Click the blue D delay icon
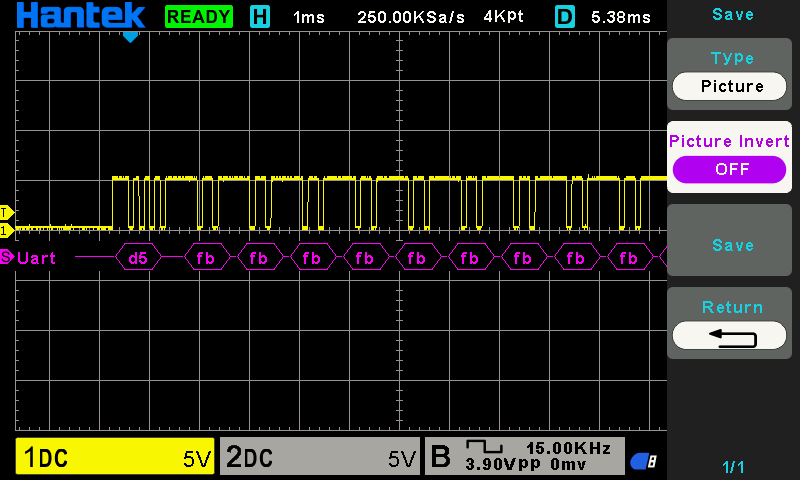The width and height of the screenshot is (800, 480). tap(565, 17)
